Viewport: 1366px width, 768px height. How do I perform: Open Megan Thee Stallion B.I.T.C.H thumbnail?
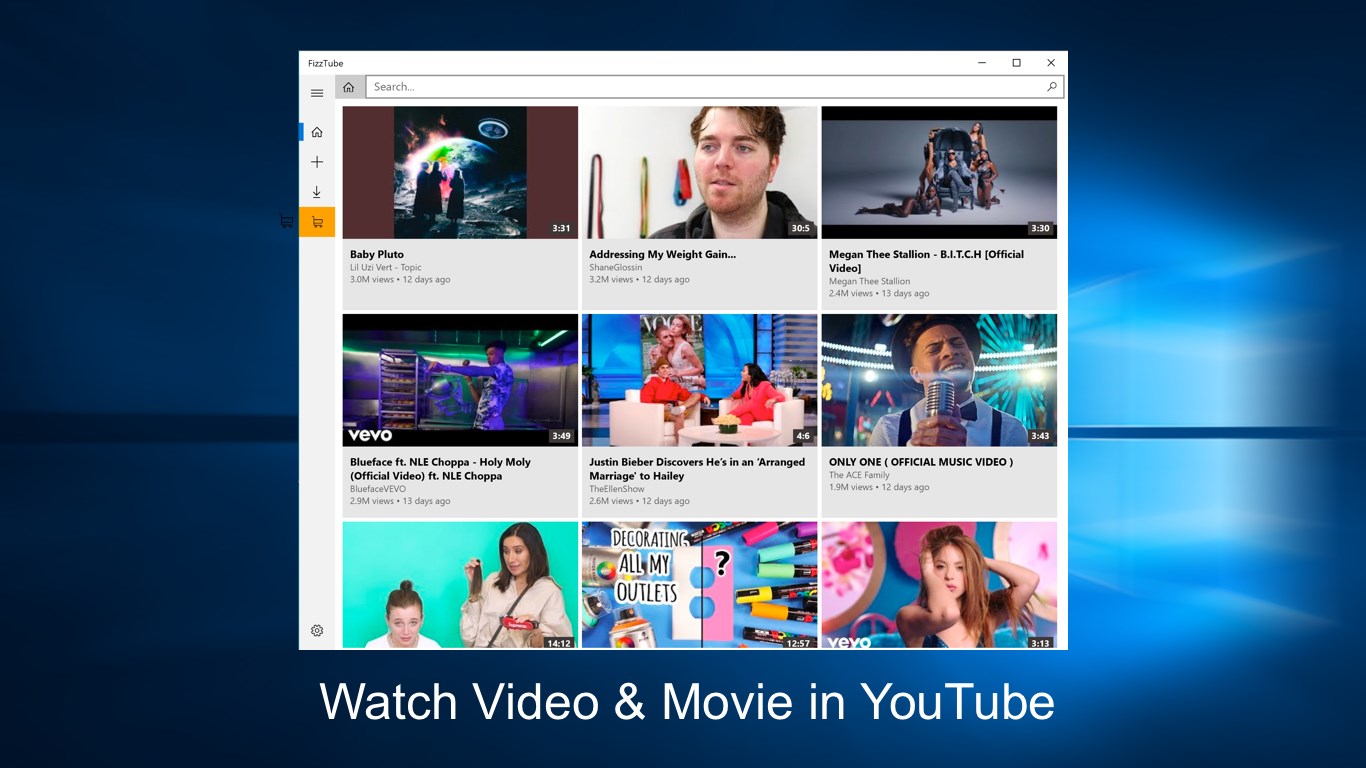click(x=939, y=172)
